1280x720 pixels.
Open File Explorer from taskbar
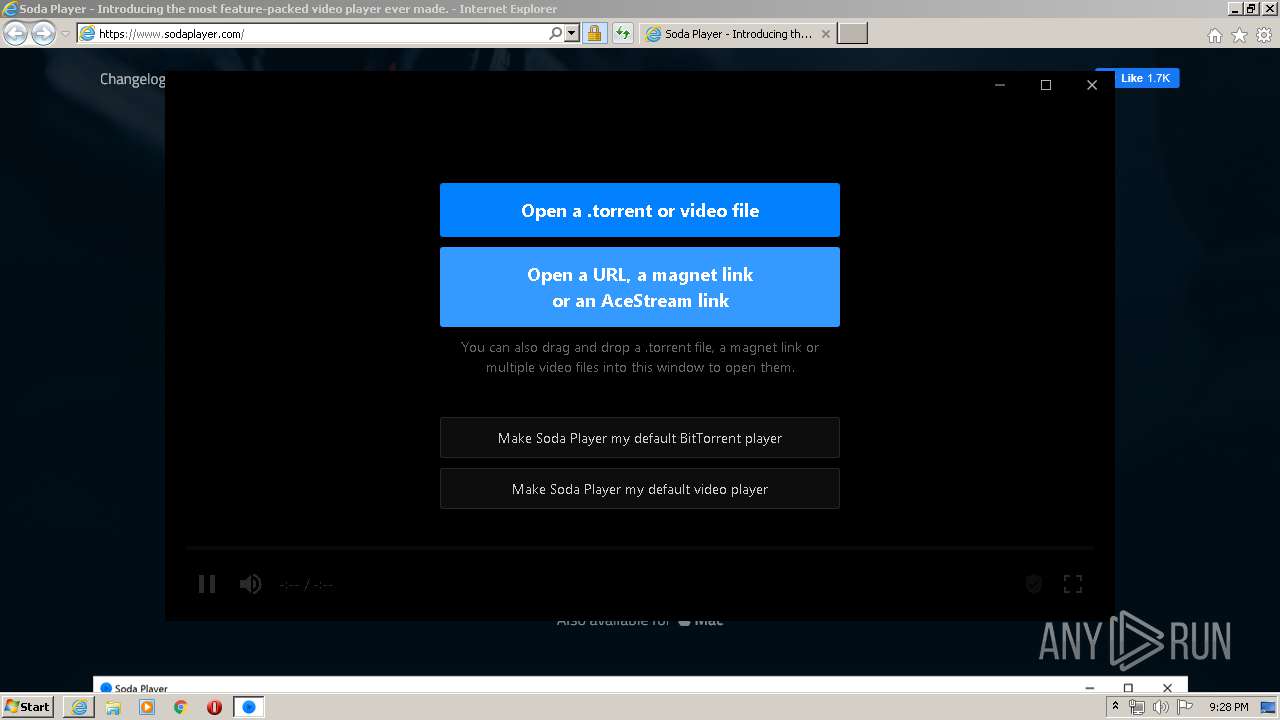point(113,707)
